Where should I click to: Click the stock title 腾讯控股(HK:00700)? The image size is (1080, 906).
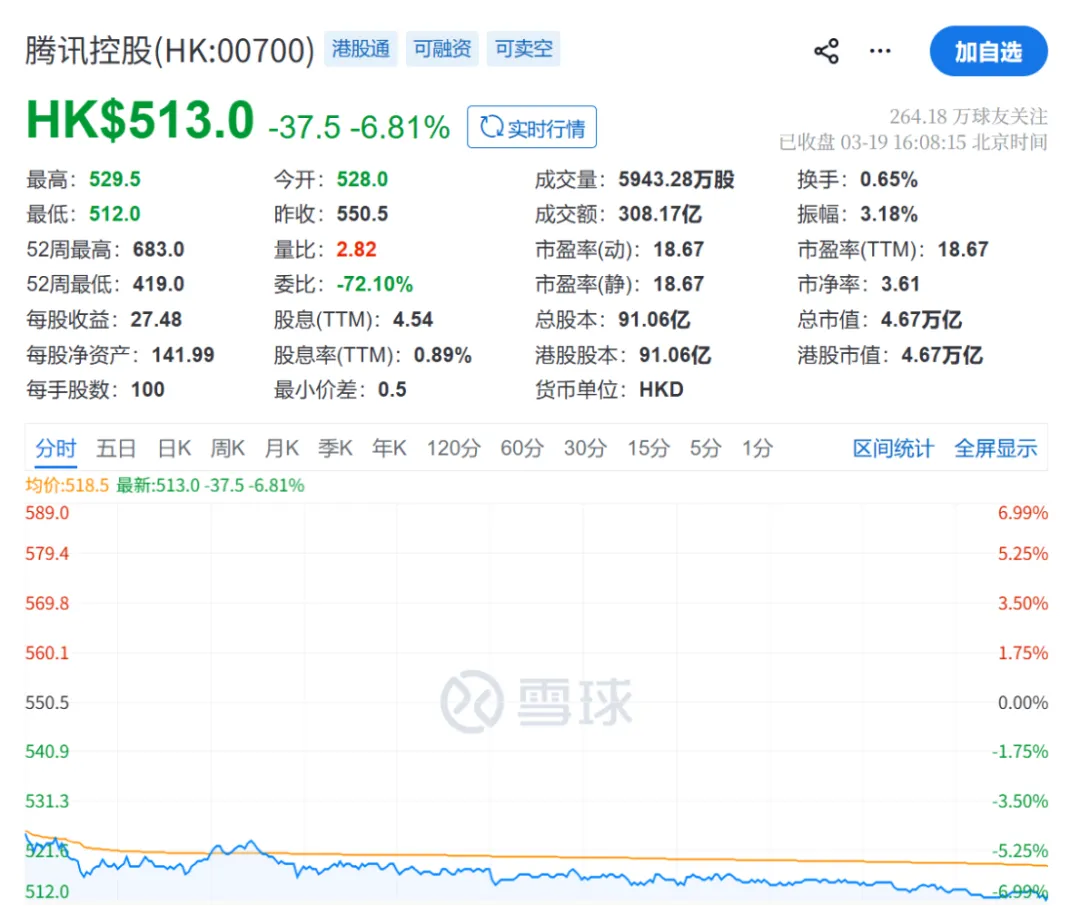169,51
